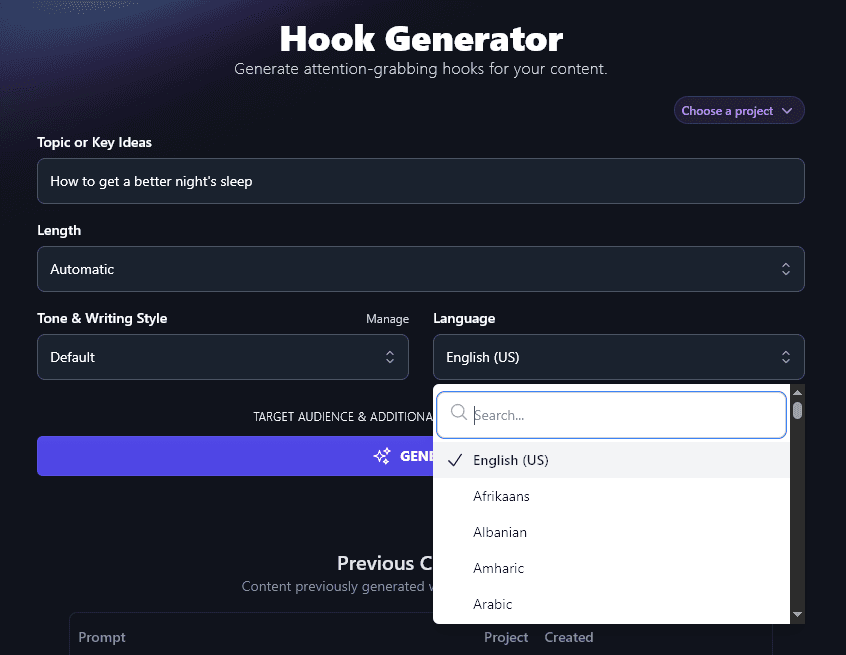
Task: Click the search magnifier icon in the language search
Action: tap(458, 412)
